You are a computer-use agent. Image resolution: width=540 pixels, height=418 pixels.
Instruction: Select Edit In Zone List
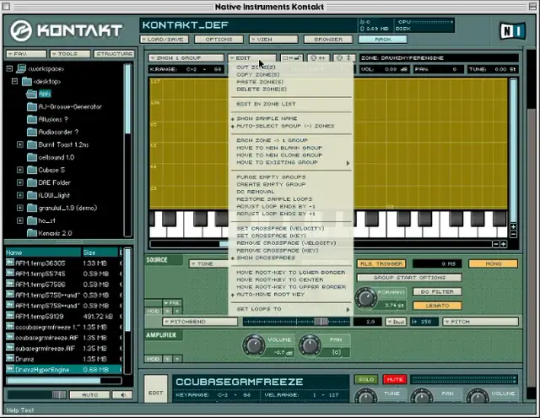pyautogui.click(x=266, y=104)
